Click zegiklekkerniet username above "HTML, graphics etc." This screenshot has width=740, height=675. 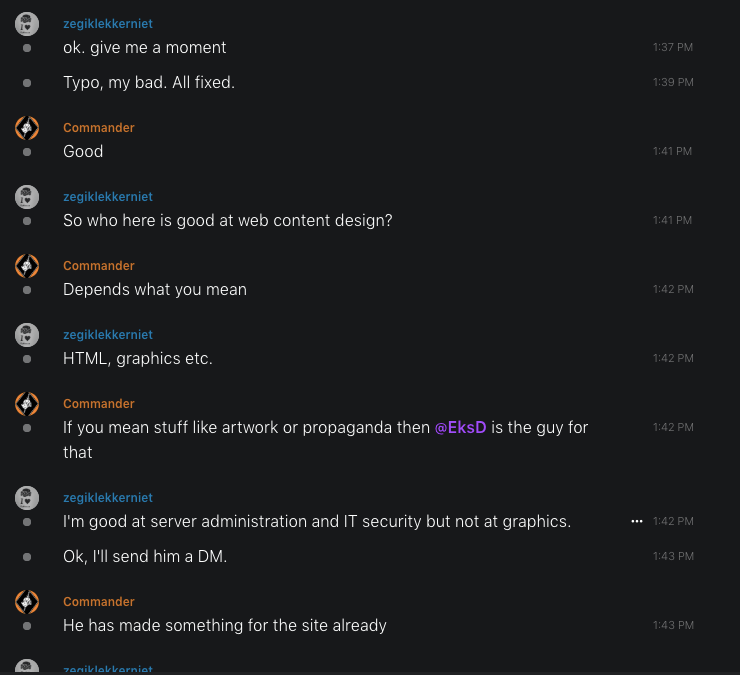pos(108,335)
